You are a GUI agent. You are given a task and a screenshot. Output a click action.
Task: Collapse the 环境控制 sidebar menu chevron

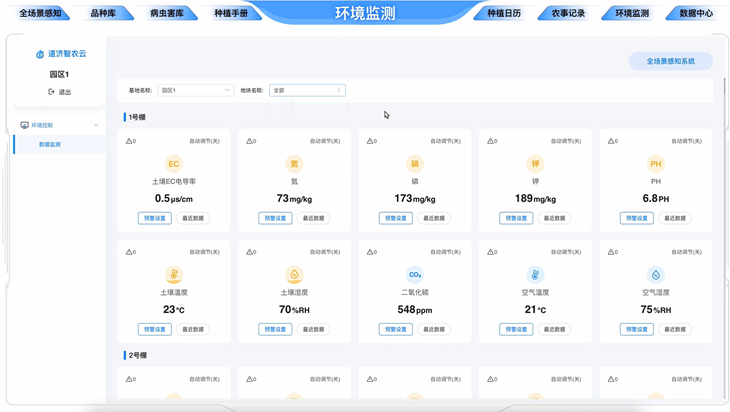tap(96, 125)
